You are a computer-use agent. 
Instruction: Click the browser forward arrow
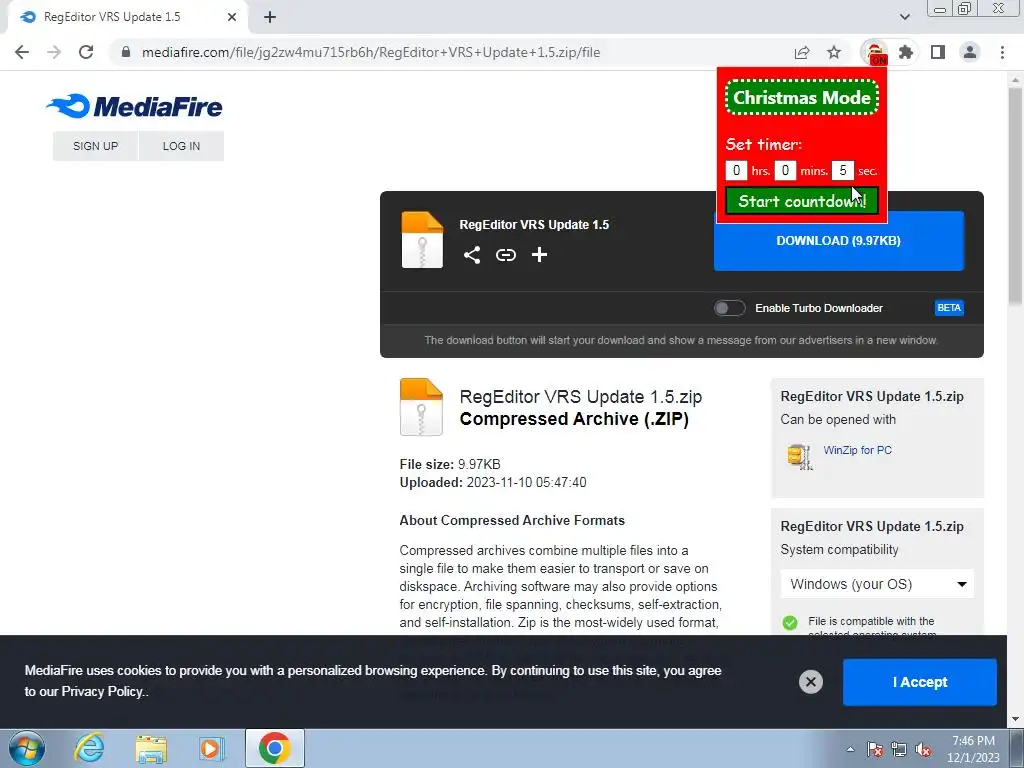[54, 52]
